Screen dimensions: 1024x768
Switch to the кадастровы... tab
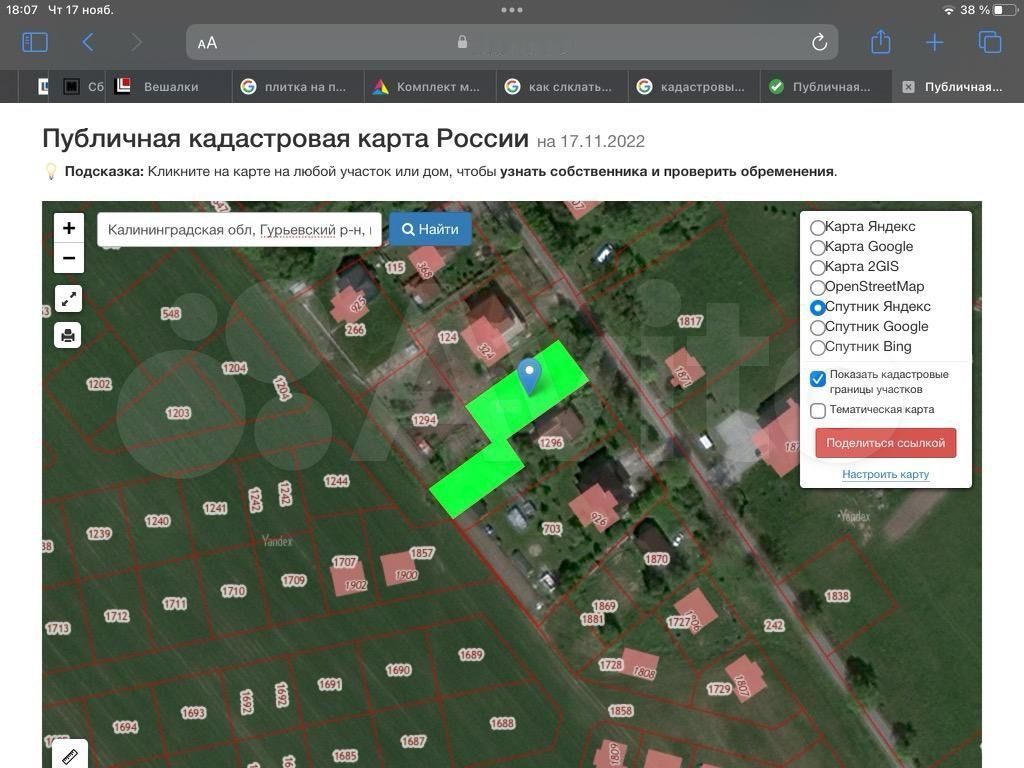(694, 86)
